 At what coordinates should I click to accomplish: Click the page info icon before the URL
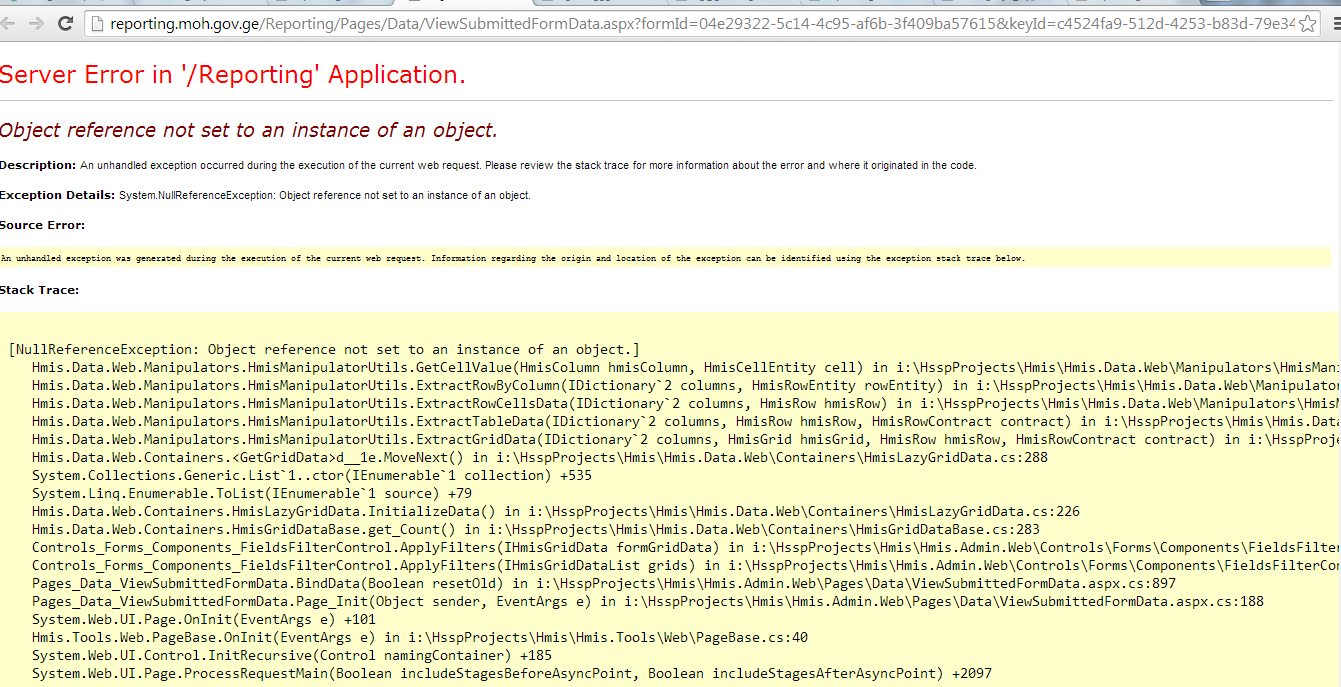98,24
